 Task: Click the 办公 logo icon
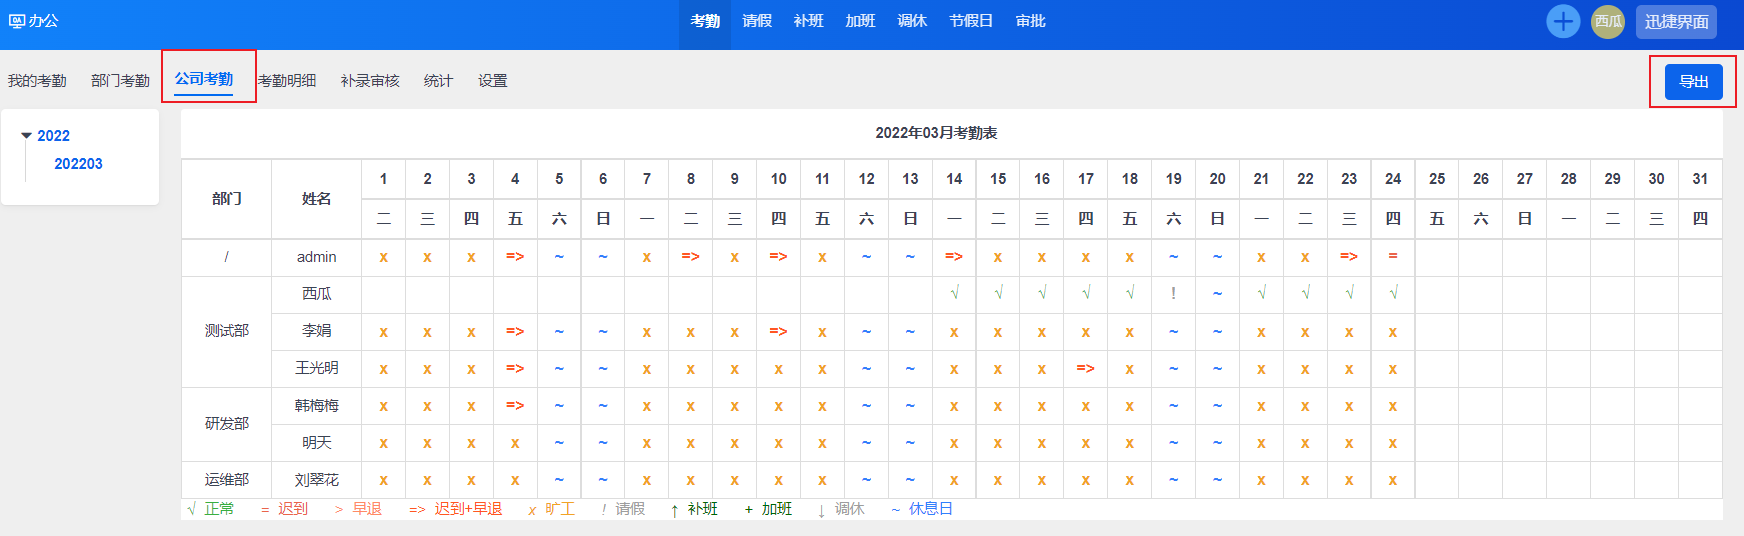point(17,21)
